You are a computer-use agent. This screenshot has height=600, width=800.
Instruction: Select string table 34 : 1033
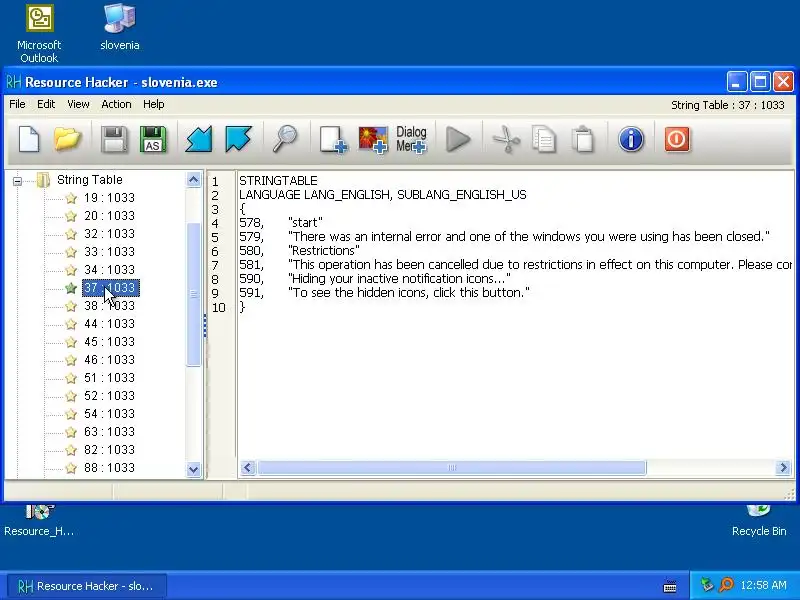click(109, 269)
